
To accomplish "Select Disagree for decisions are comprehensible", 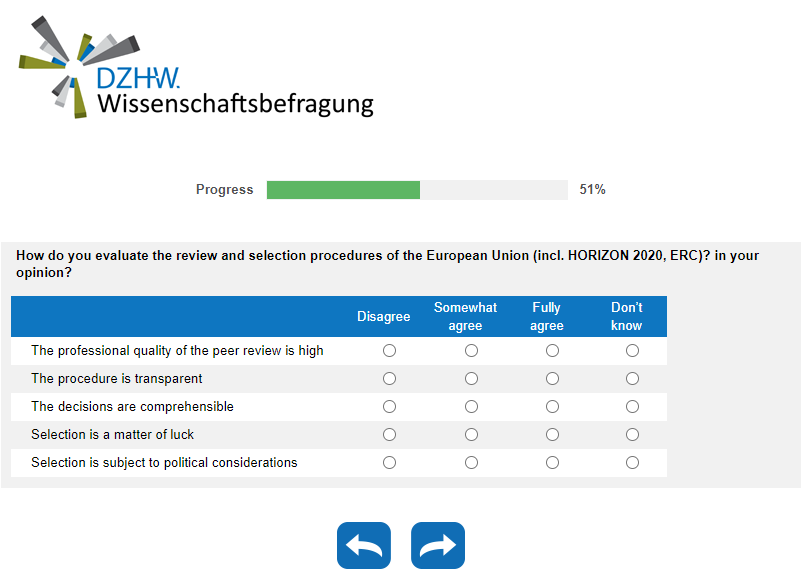I will 390,407.
